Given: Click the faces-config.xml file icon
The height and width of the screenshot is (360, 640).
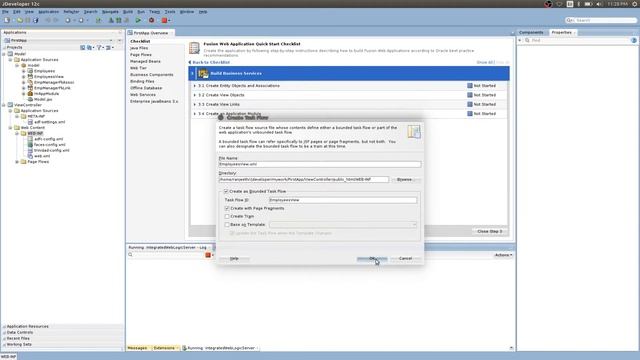Looking at the screenshot, I should (30, 144).
